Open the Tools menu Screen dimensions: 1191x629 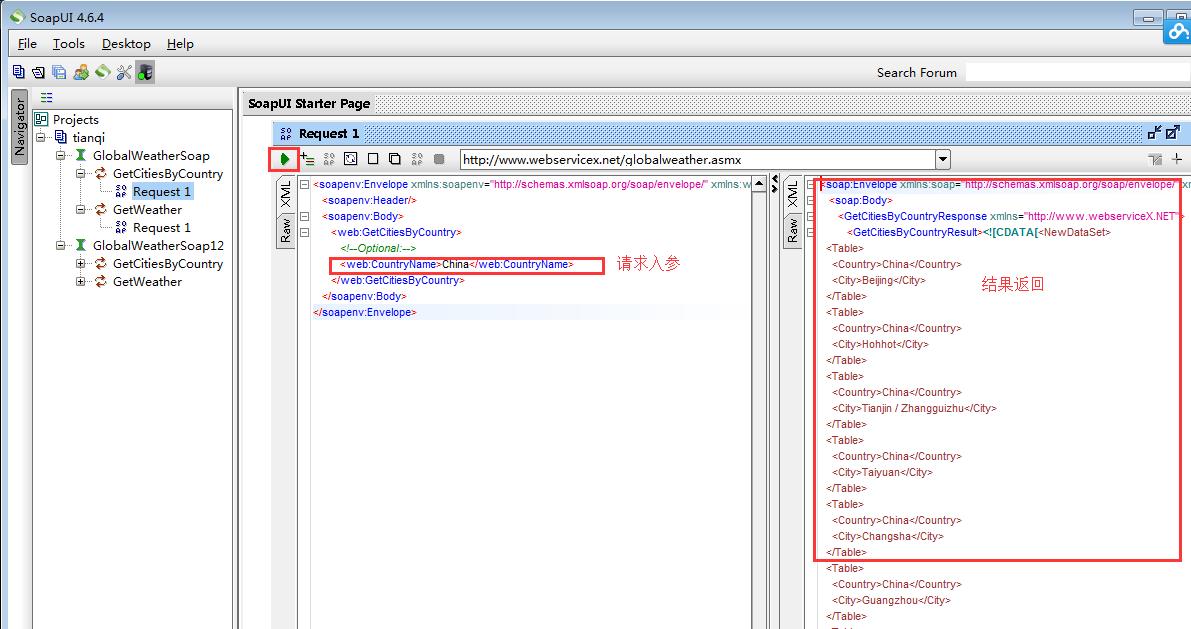[x=68, y=44]
